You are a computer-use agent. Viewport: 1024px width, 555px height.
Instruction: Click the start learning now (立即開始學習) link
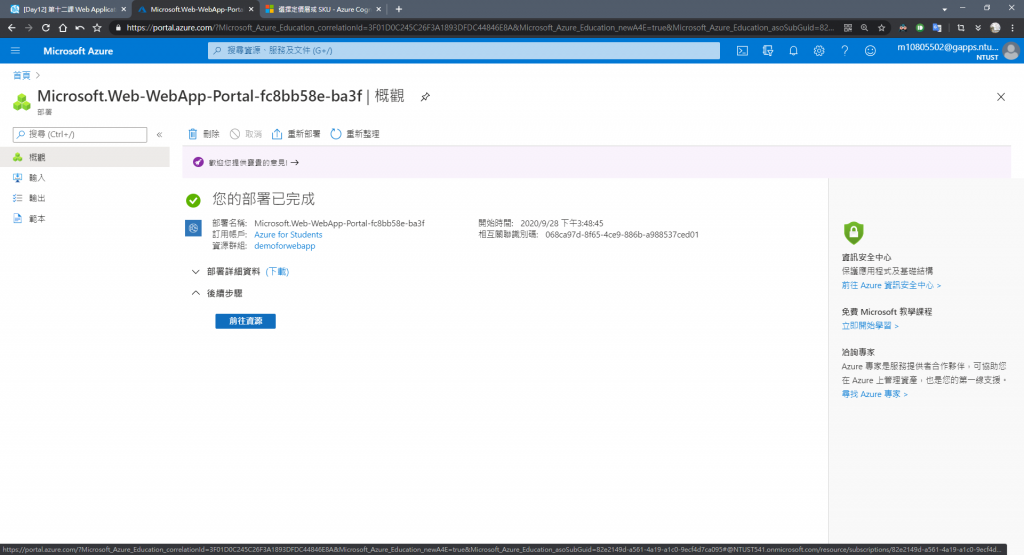click(x=870, y=326)
